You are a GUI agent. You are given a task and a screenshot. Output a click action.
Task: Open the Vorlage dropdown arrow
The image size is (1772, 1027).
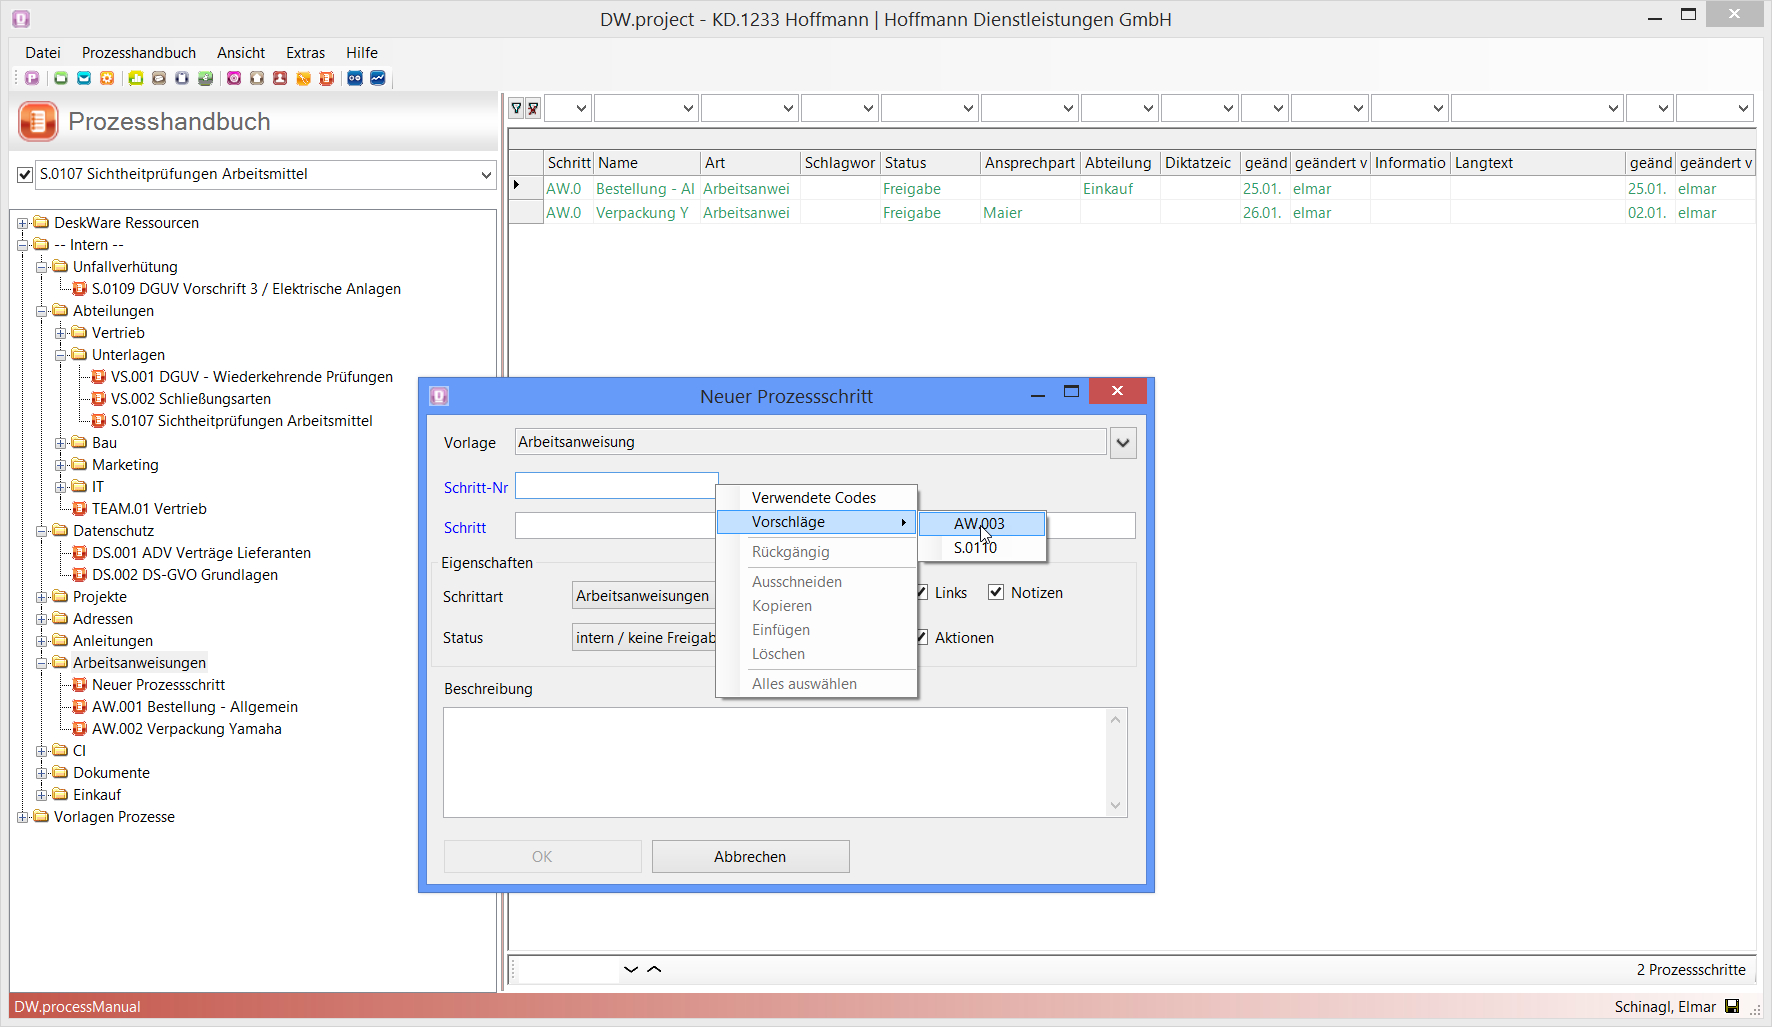1123,442
